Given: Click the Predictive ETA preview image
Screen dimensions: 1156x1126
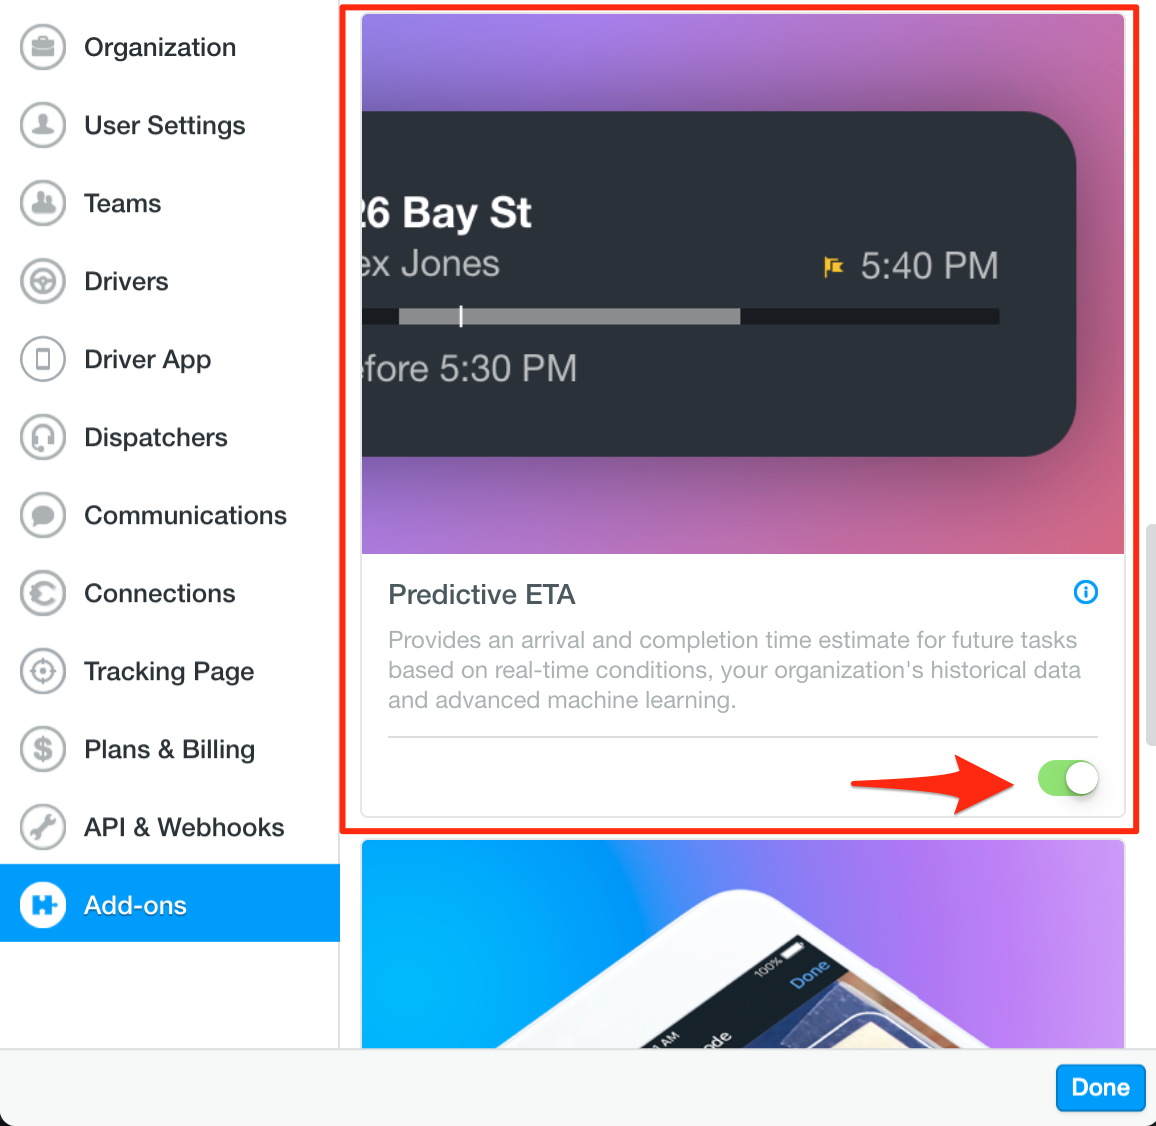Looking at the screenshot, I should click(x=742, y=284).
